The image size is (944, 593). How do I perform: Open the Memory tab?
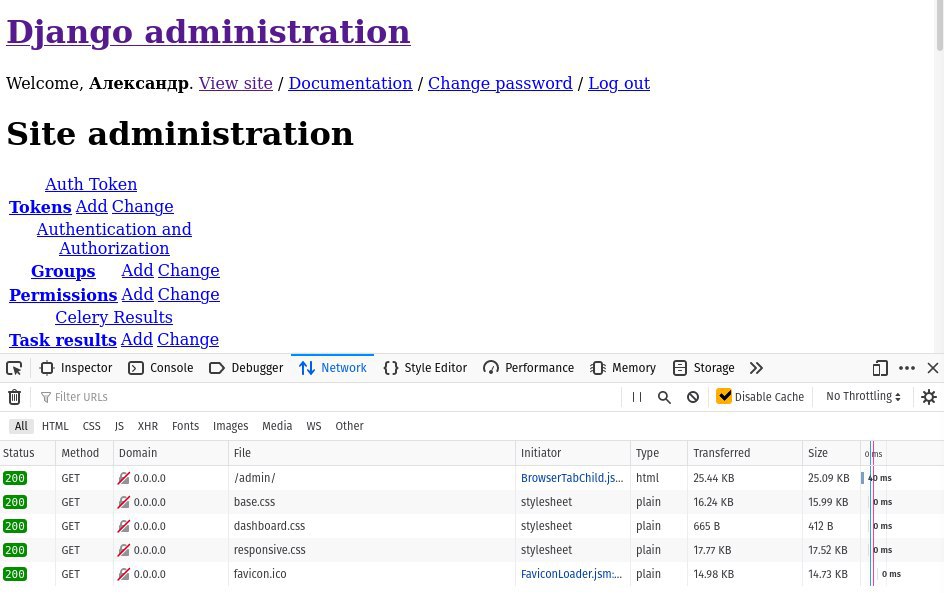click(623, 368)
